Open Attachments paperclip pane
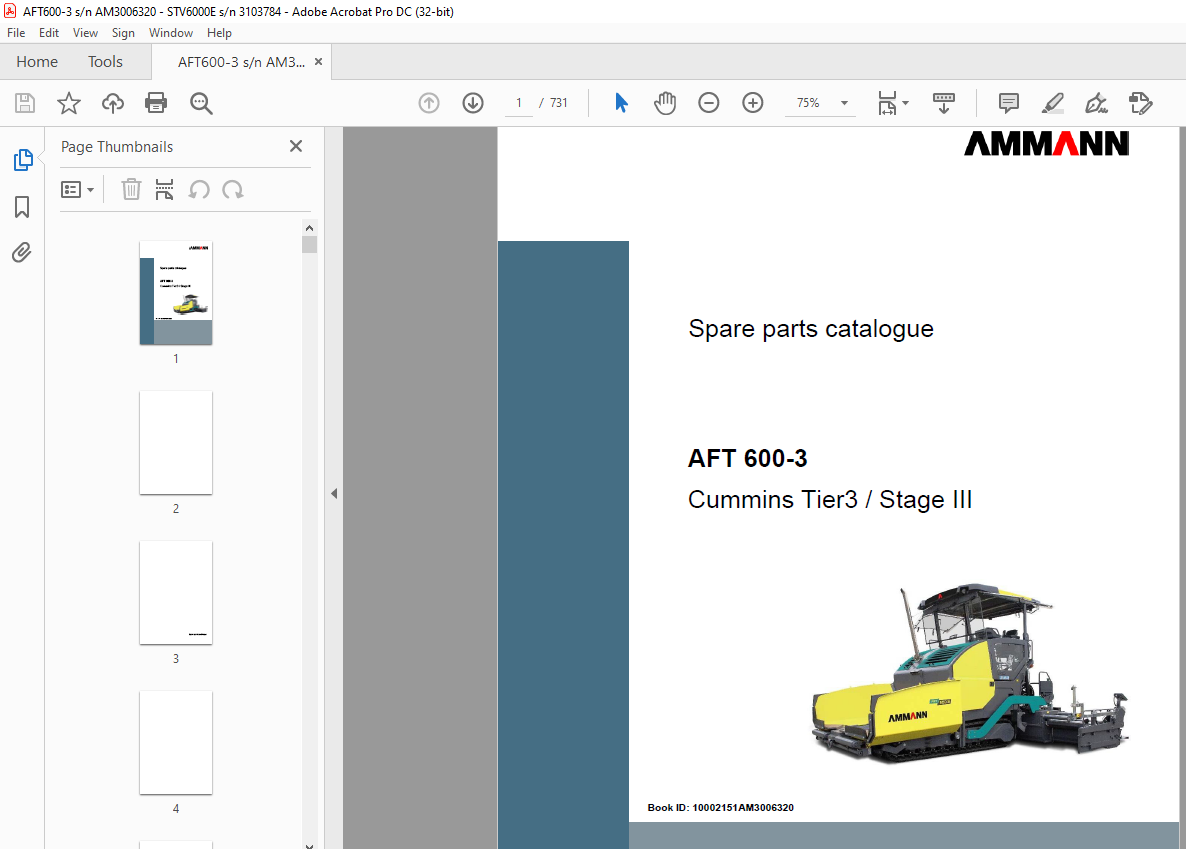Viewport: 1186px width, 849px height. [x=22, y=252]
